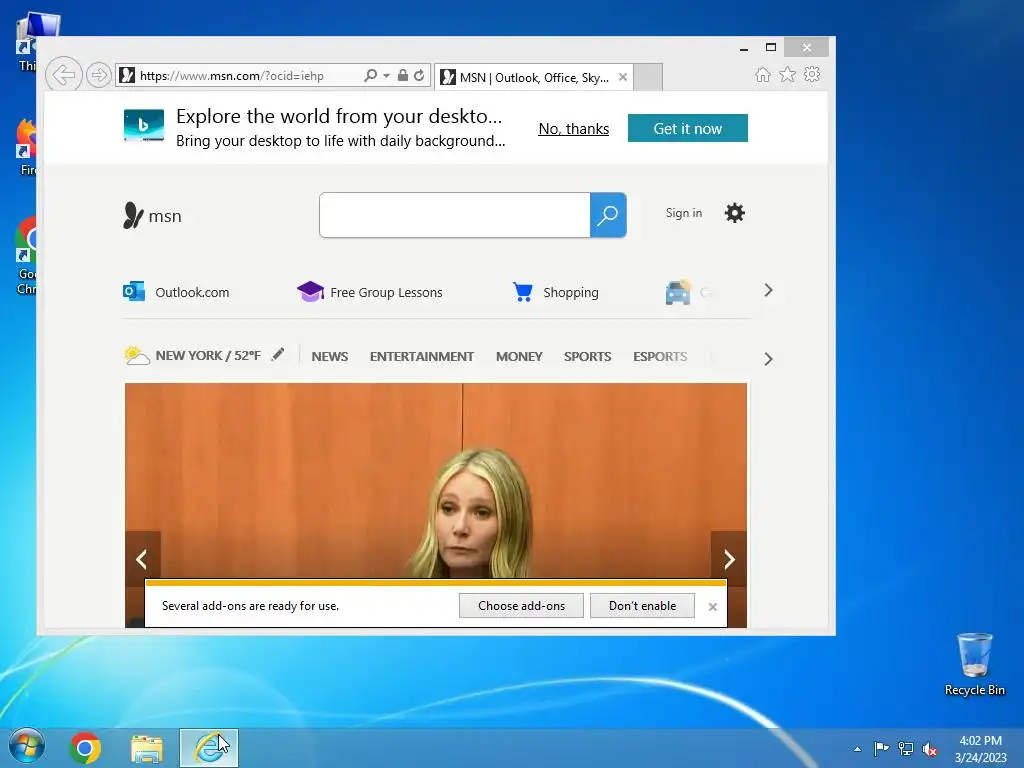
Task: Open the ESPORTS category
Action: coord(660,357)
